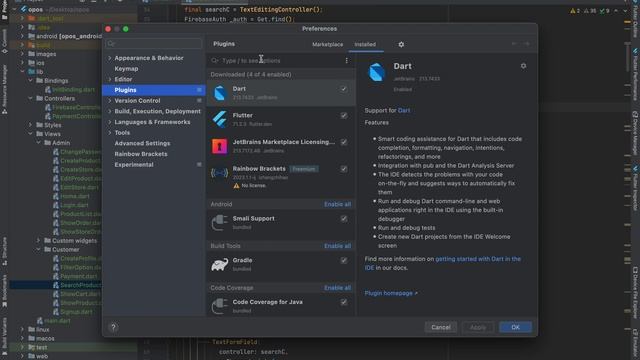Select the Dart plugin row icon
The height and width of the screenshot is (360, 640).
point(220,93)
